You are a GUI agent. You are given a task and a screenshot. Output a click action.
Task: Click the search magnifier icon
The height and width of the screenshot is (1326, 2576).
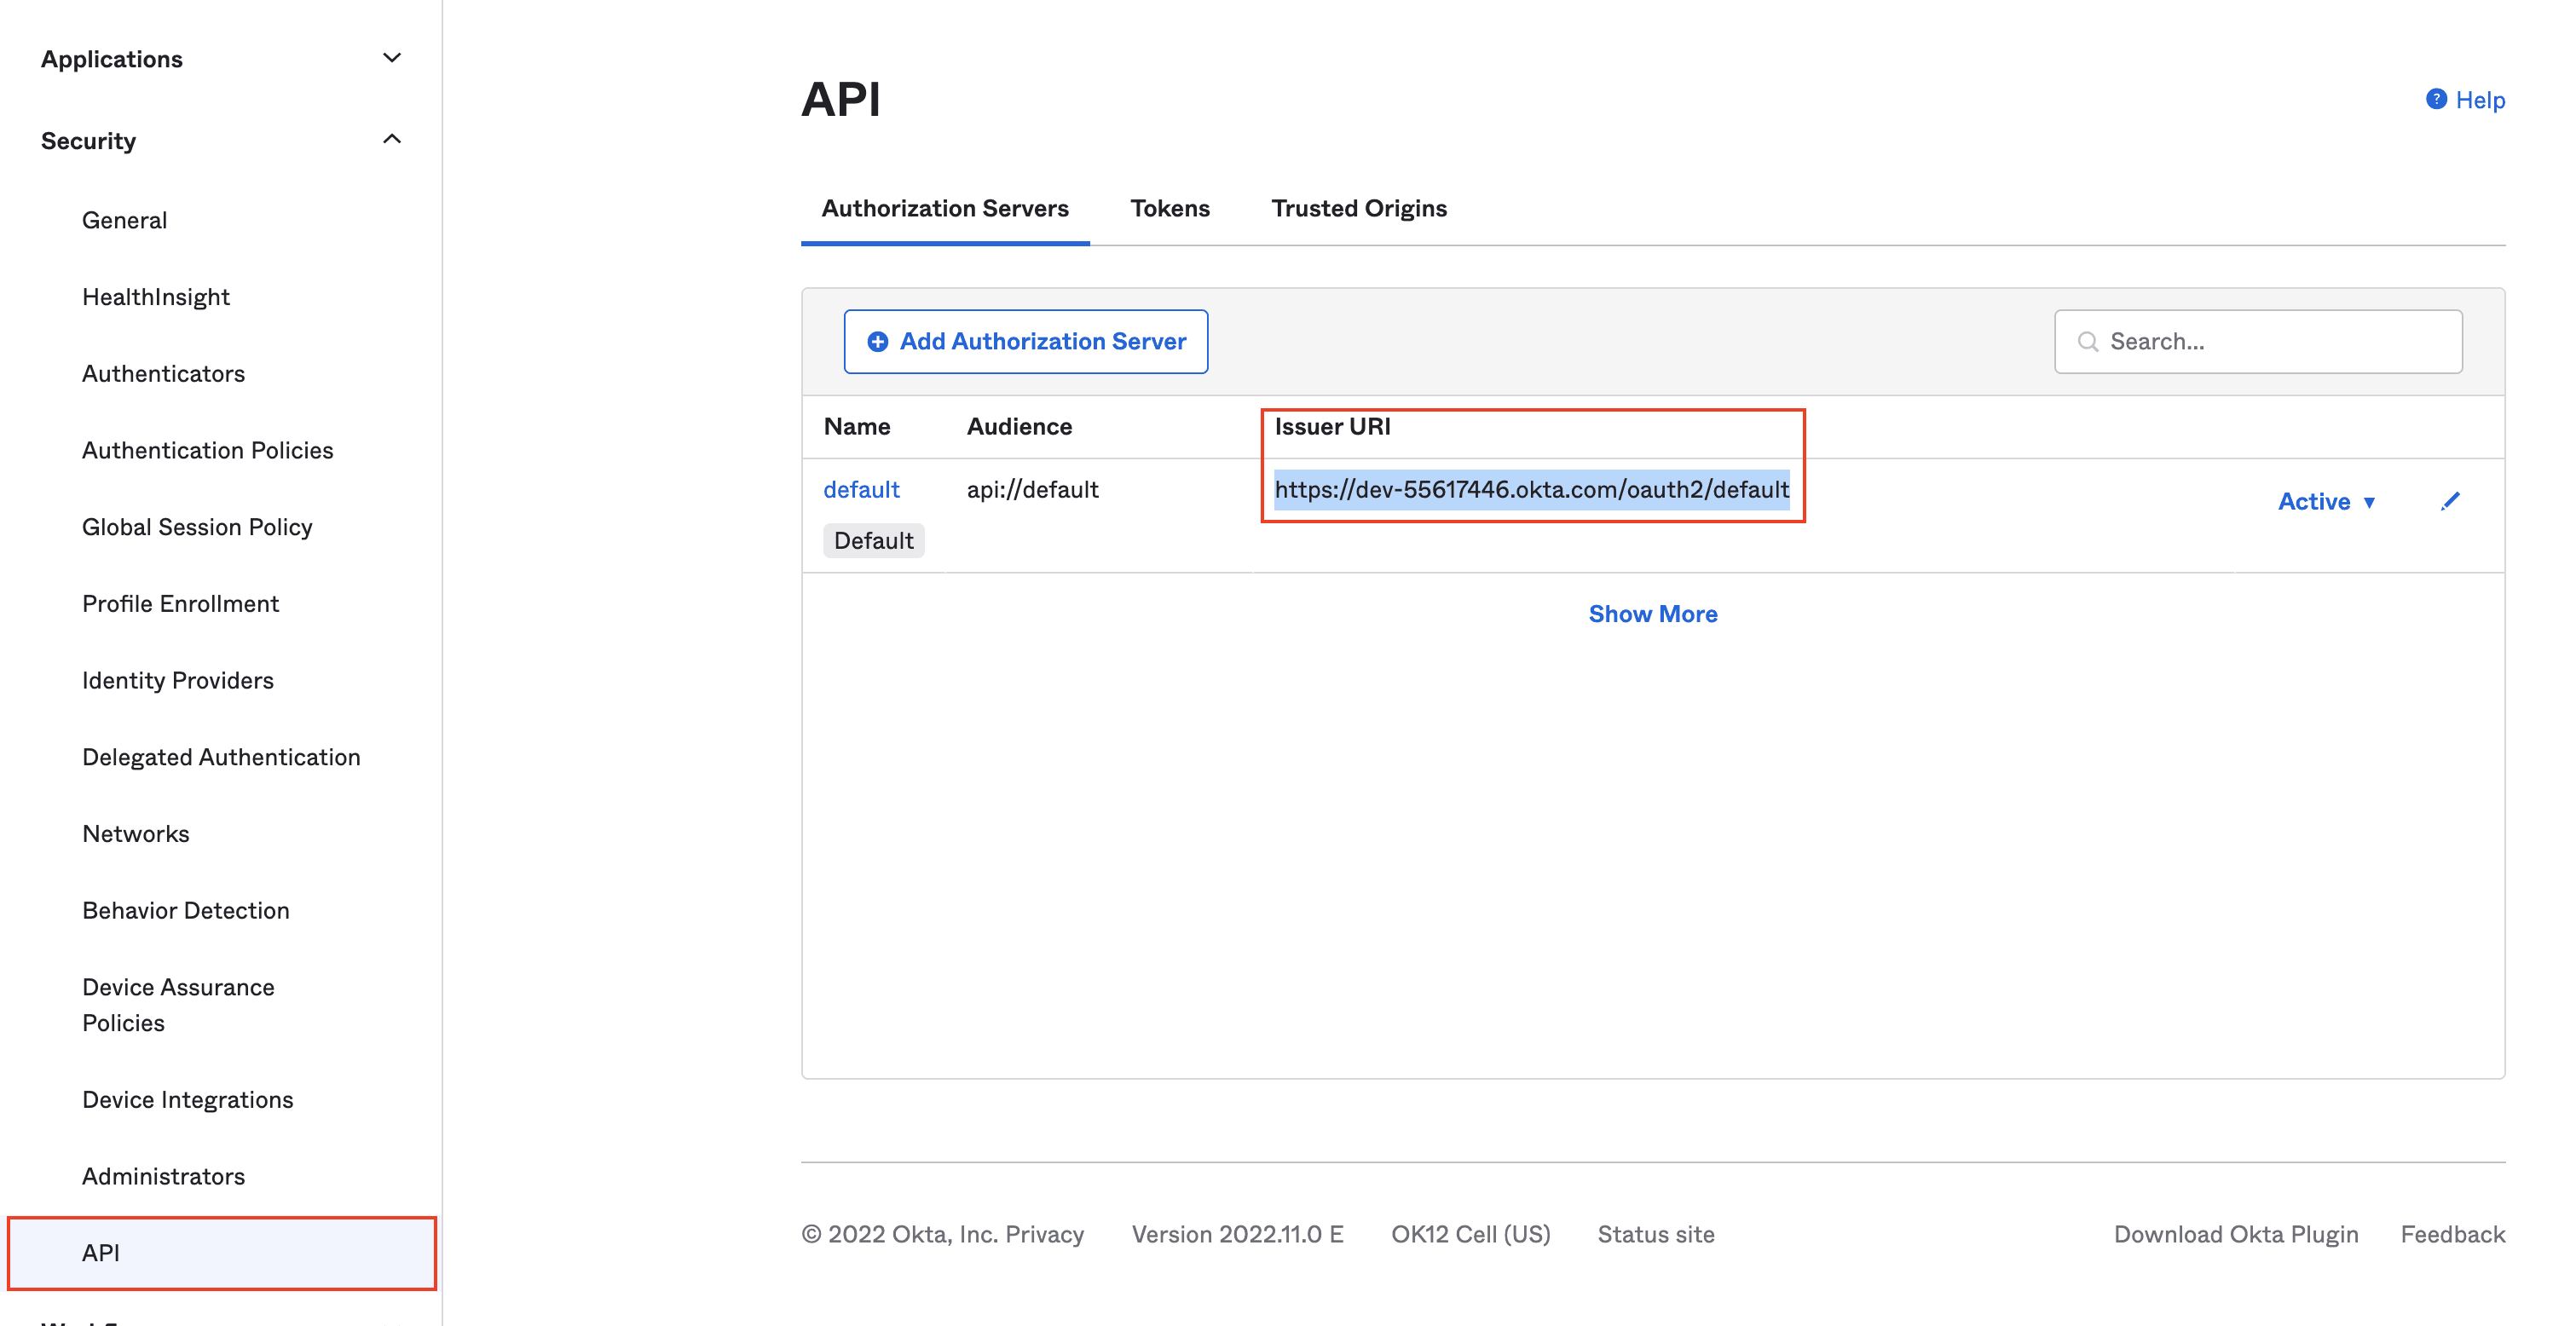2088,342
